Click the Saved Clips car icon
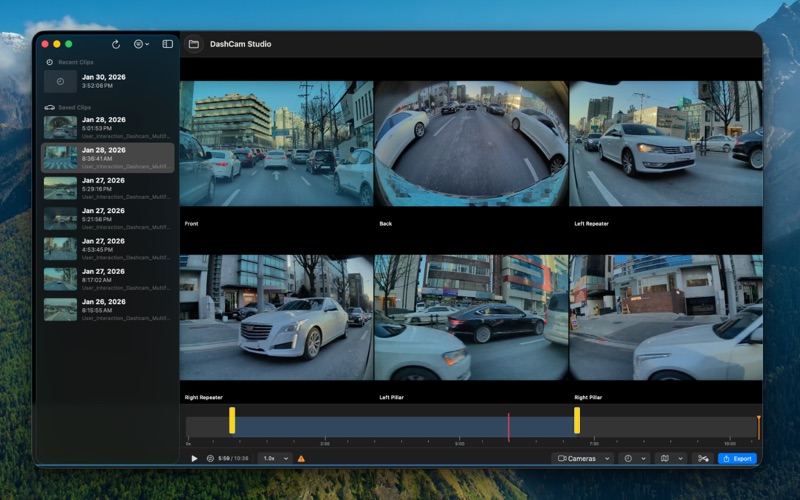 click(x=49, y=108)
